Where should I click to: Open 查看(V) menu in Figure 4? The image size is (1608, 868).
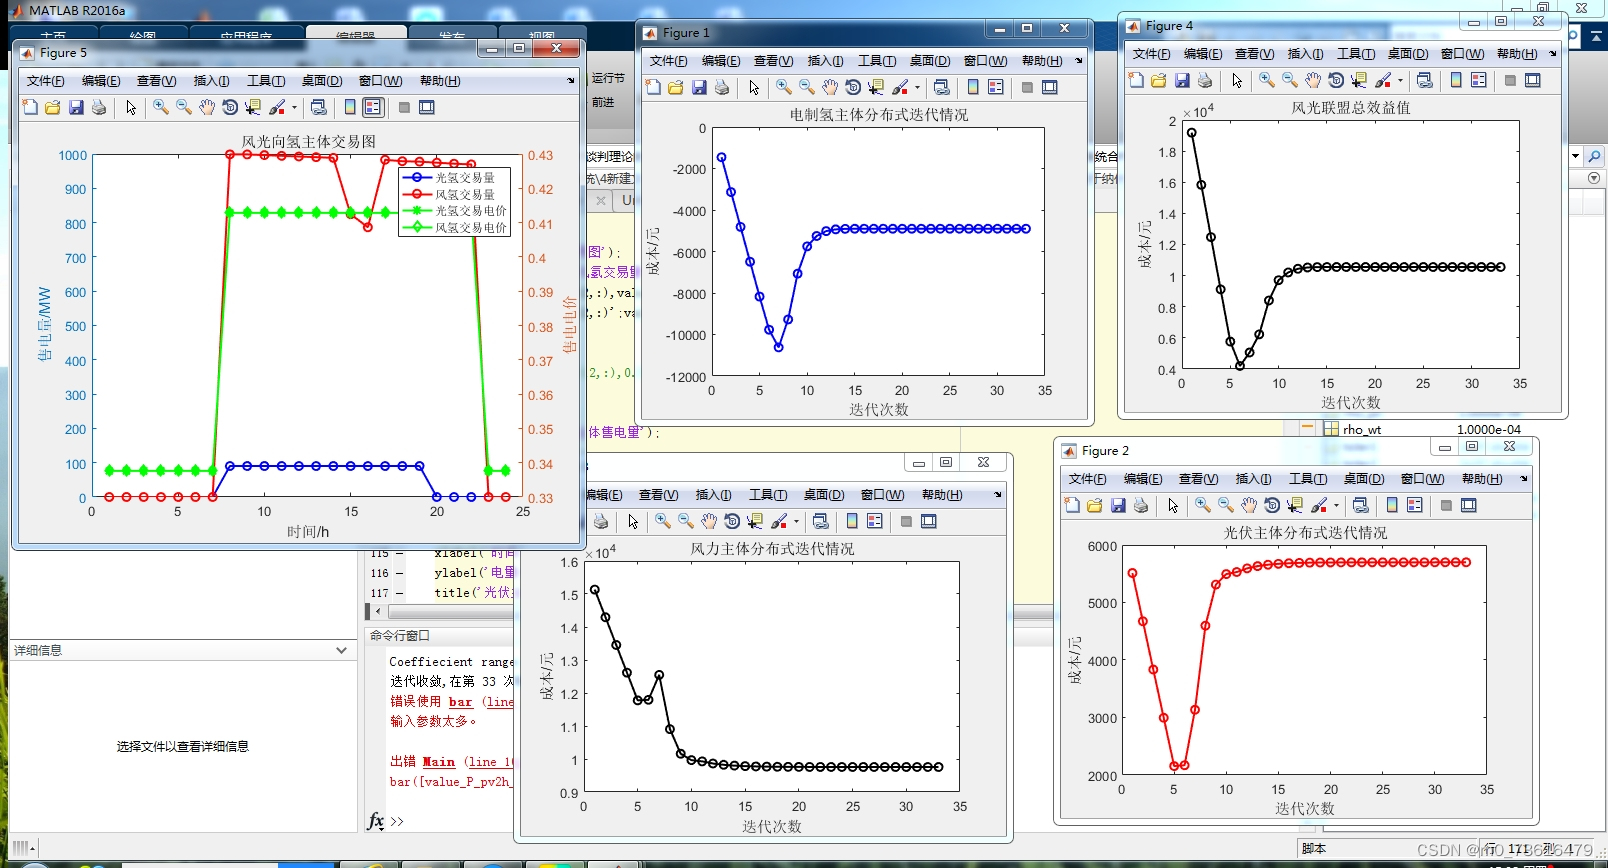click(1254, 54)
